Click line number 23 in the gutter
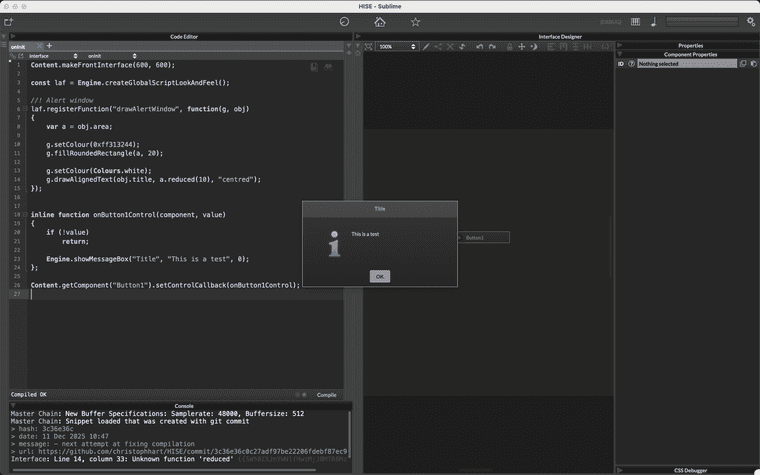This screenshot has width=760, height=475. [x=17, y=259]
